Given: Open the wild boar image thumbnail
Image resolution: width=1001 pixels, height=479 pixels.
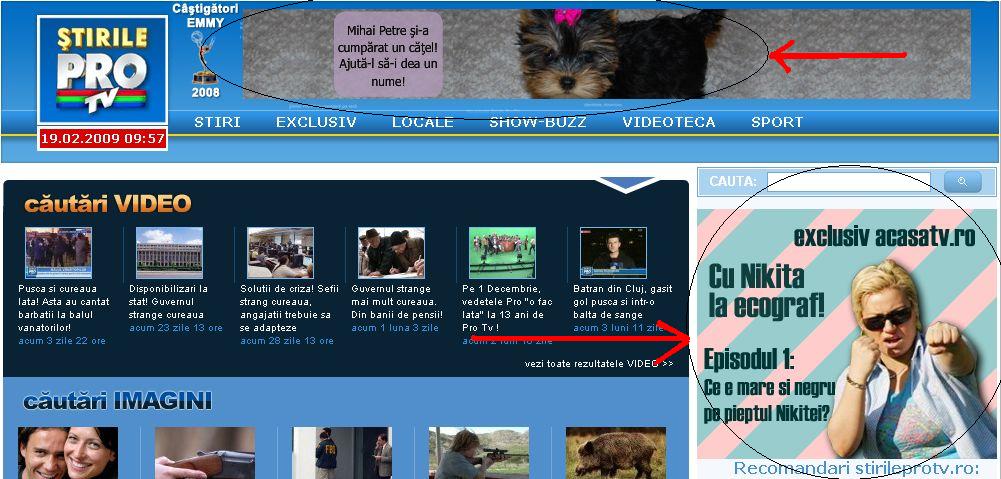Looking at the screenshot, I should click(601, 453).
